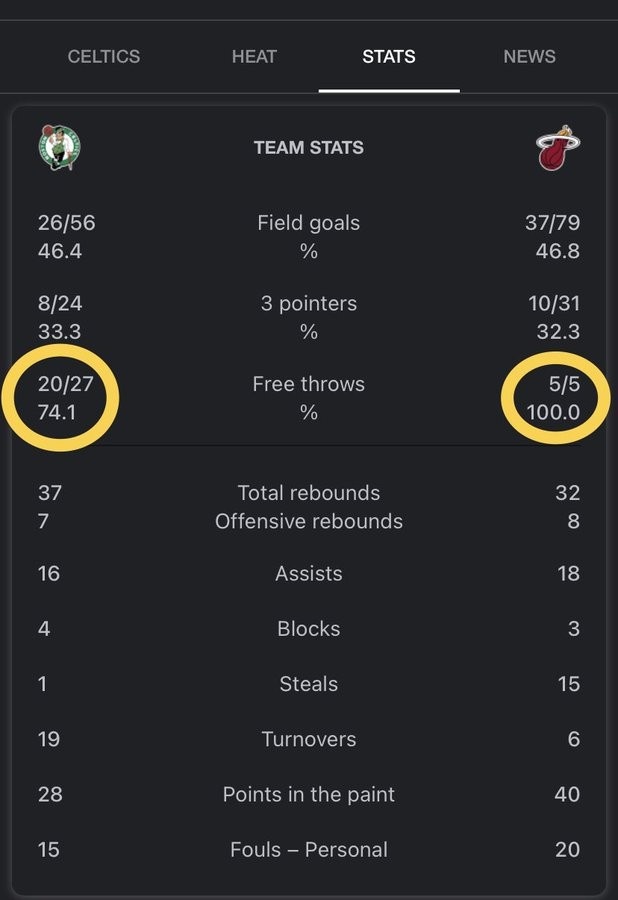Select the Turnovers row label
Screen dimensions: 618x900
click(x=309, y=739)
